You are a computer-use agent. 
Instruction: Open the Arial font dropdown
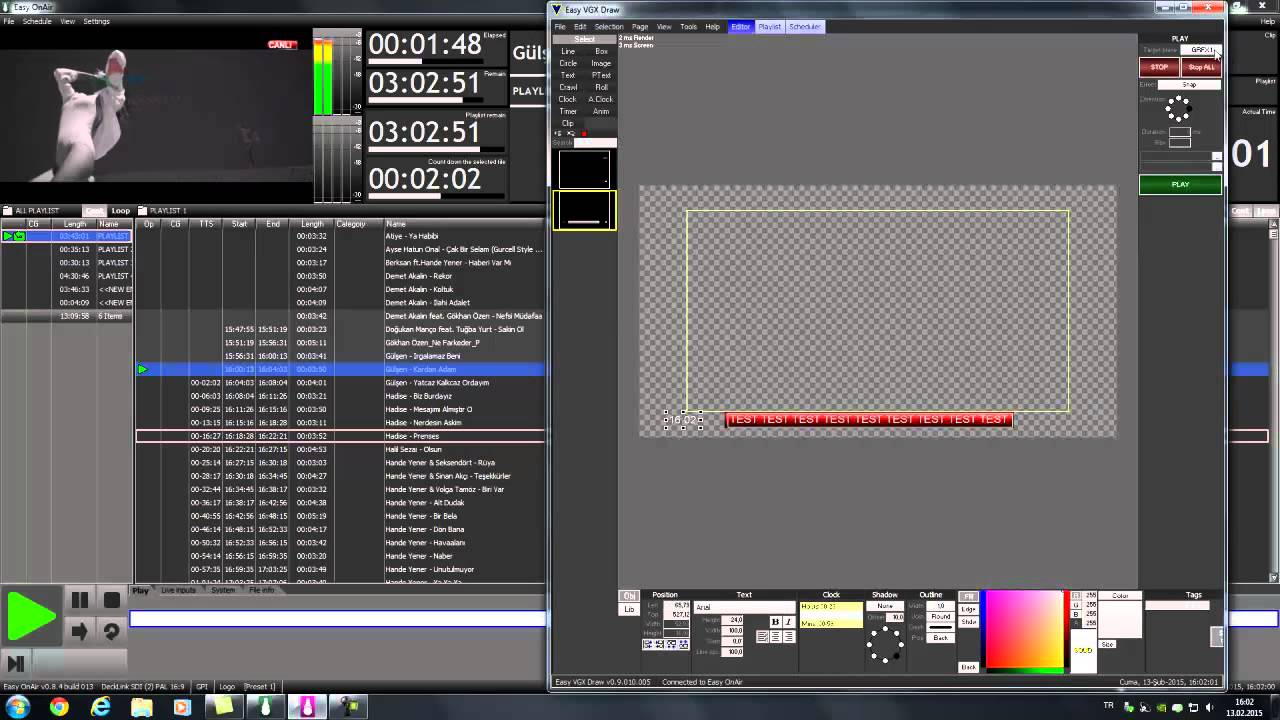click(745, 607)
